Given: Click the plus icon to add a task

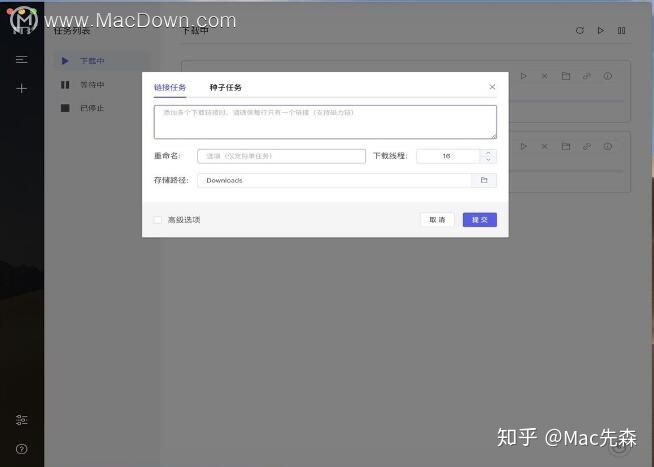Looking at the screenshot, I should [22, 88].
